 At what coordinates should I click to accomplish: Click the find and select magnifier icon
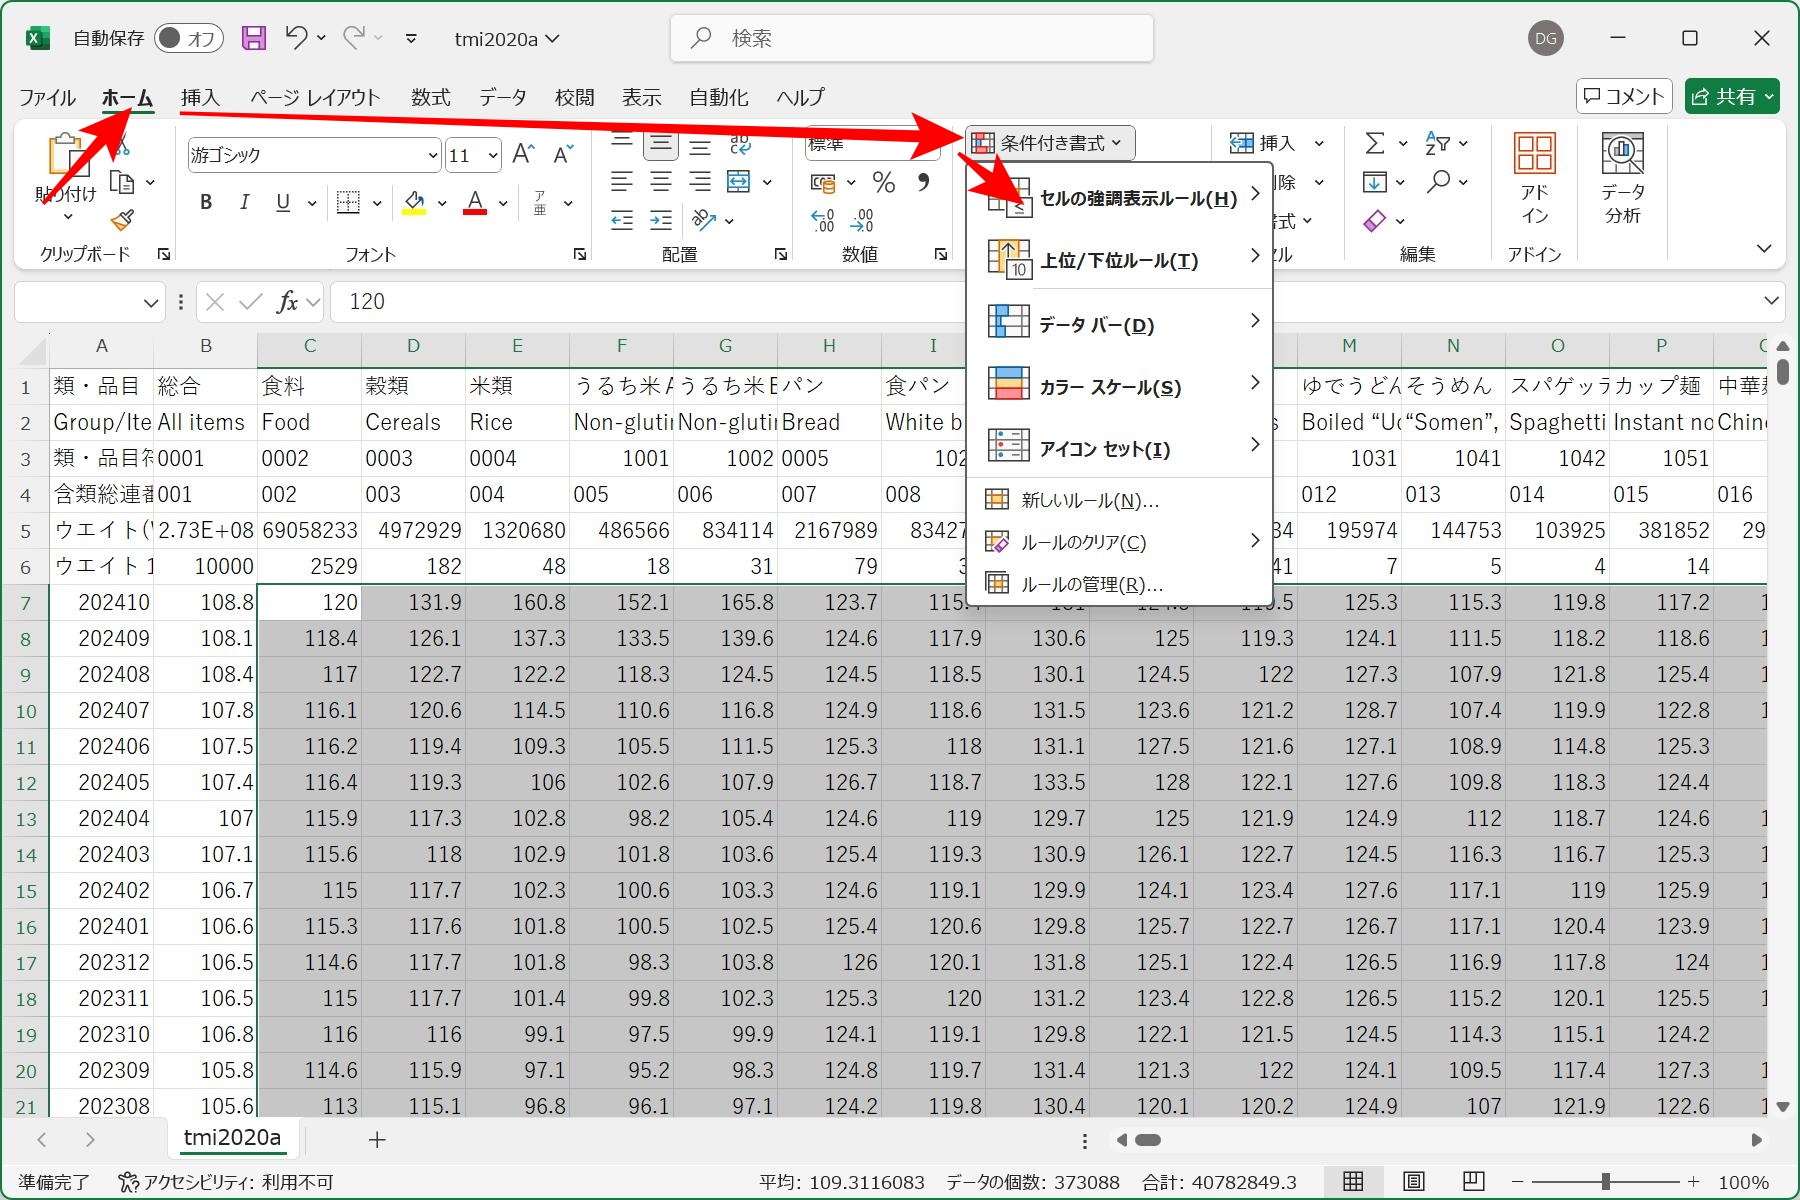(x=1438, y=182)
